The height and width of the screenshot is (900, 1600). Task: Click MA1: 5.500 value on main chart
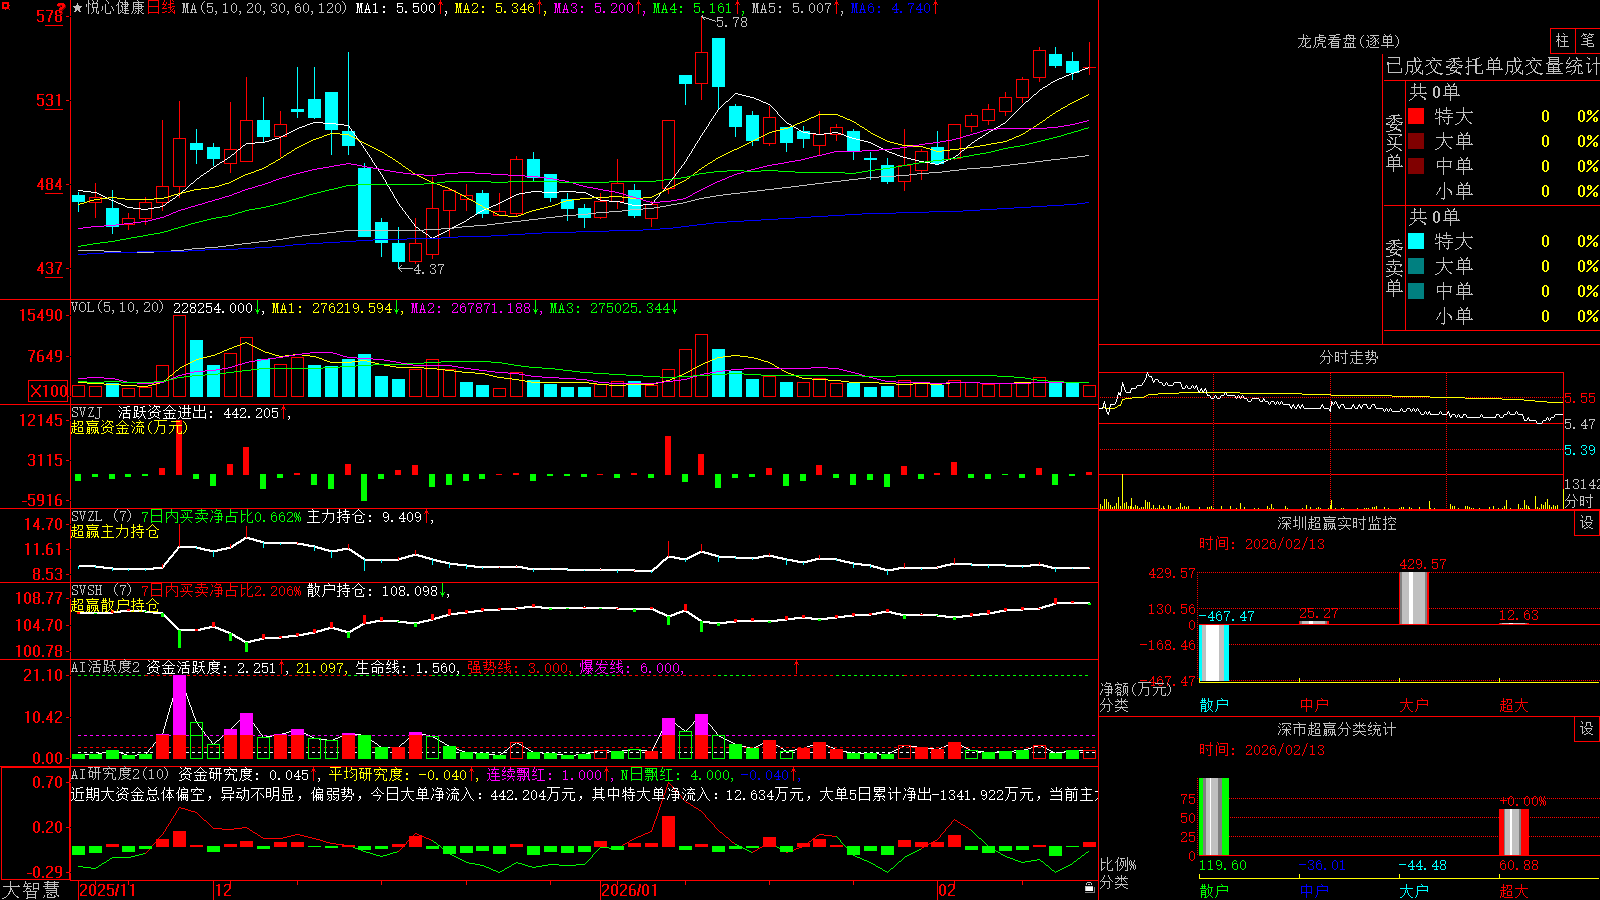point(399,8)
